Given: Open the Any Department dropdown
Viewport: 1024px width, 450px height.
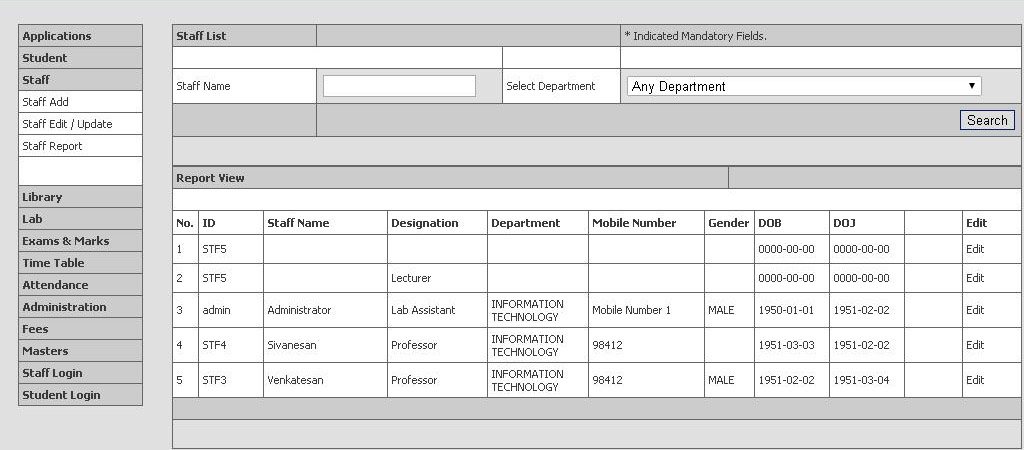Looking at the screenshot, I should [x=804, y=86].
